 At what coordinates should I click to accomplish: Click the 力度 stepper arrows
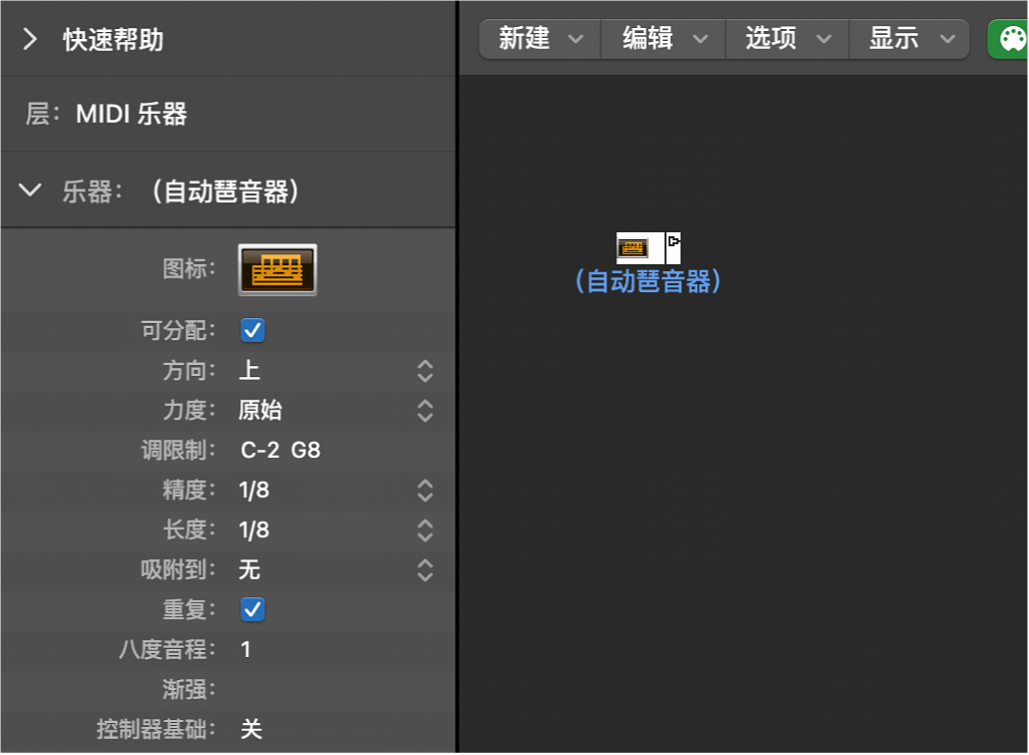point(424,411)
